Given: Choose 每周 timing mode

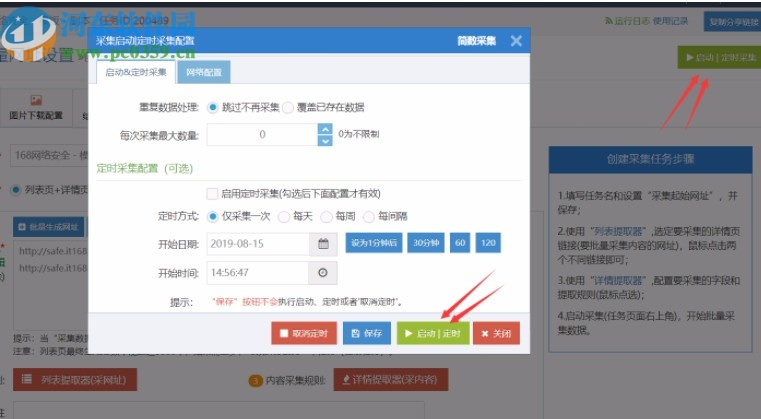Looking at the screenshot, I should pos(327,217).
